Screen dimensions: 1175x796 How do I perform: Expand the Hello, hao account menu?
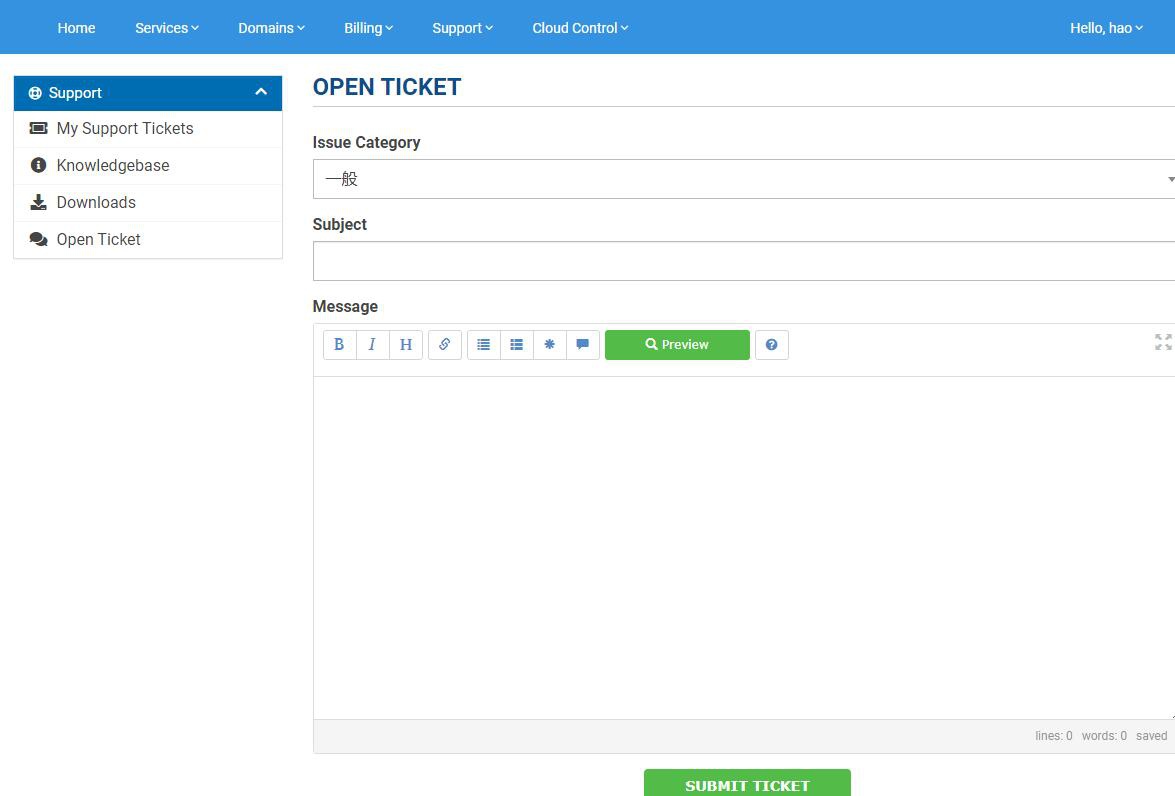[1106, 28]
